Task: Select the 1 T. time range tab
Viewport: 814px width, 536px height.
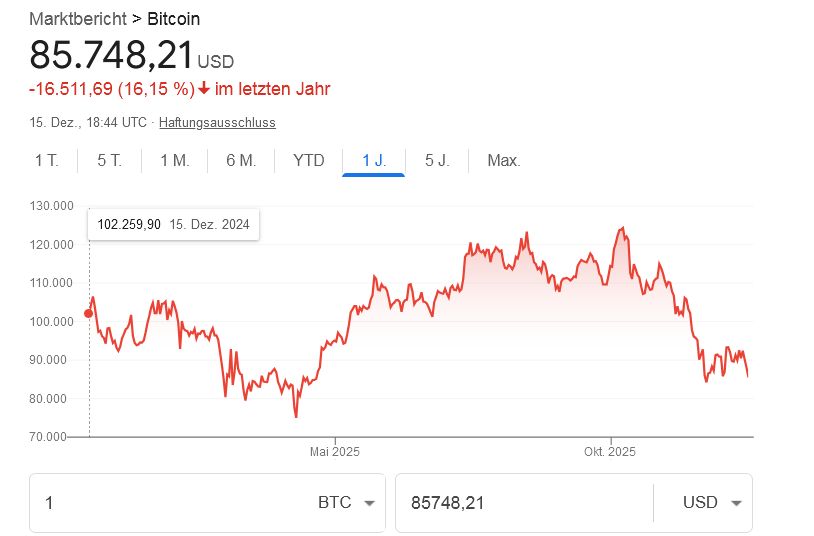Action: pos(46,160)
